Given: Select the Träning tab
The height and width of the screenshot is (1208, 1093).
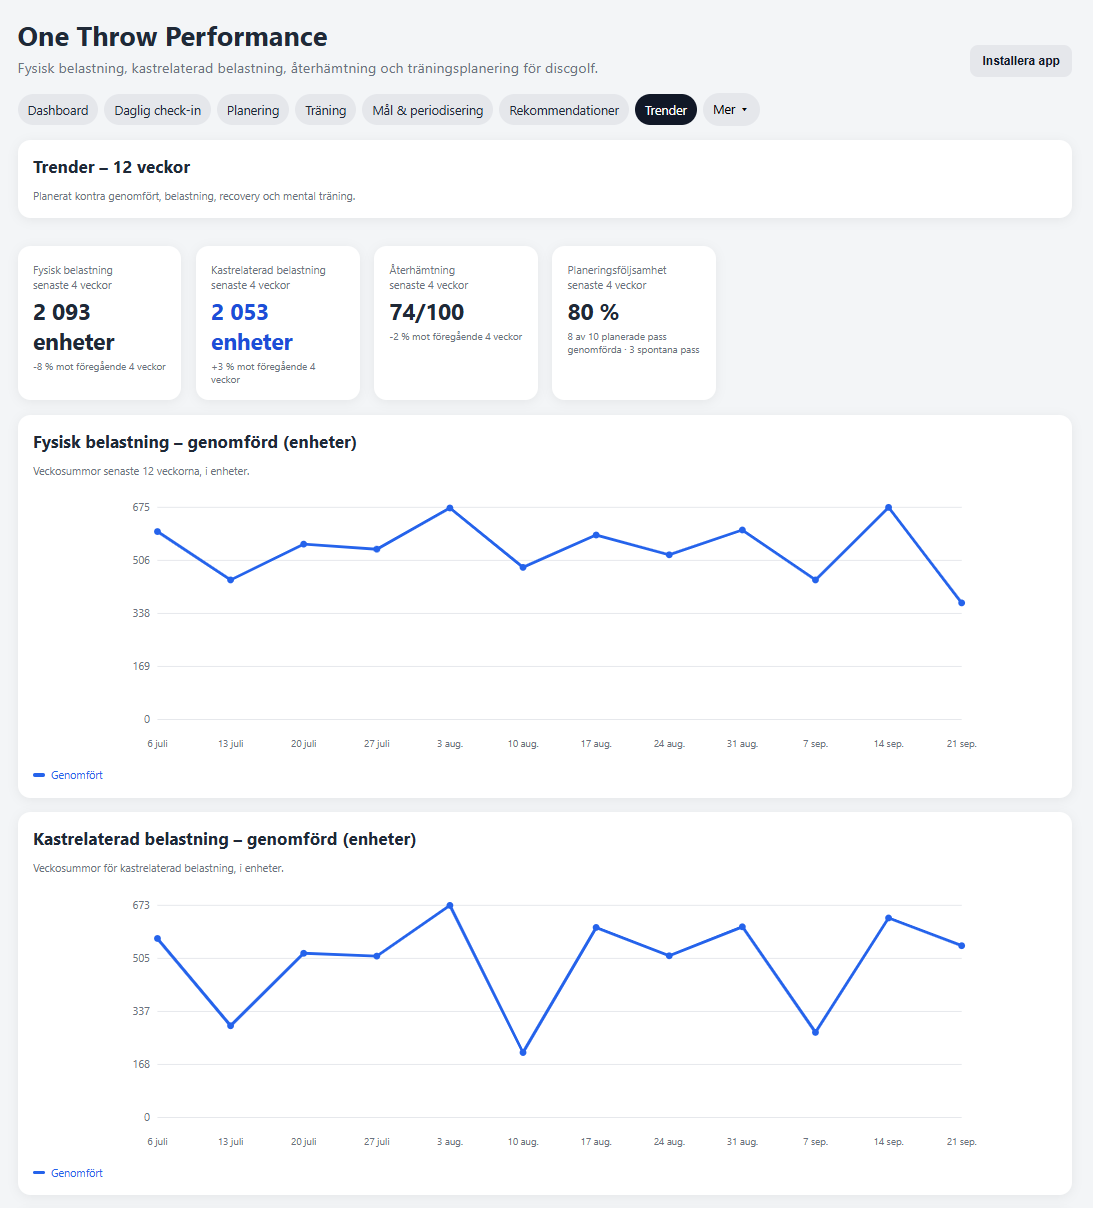Looking at the screenshot, I should tap(326, 110).
